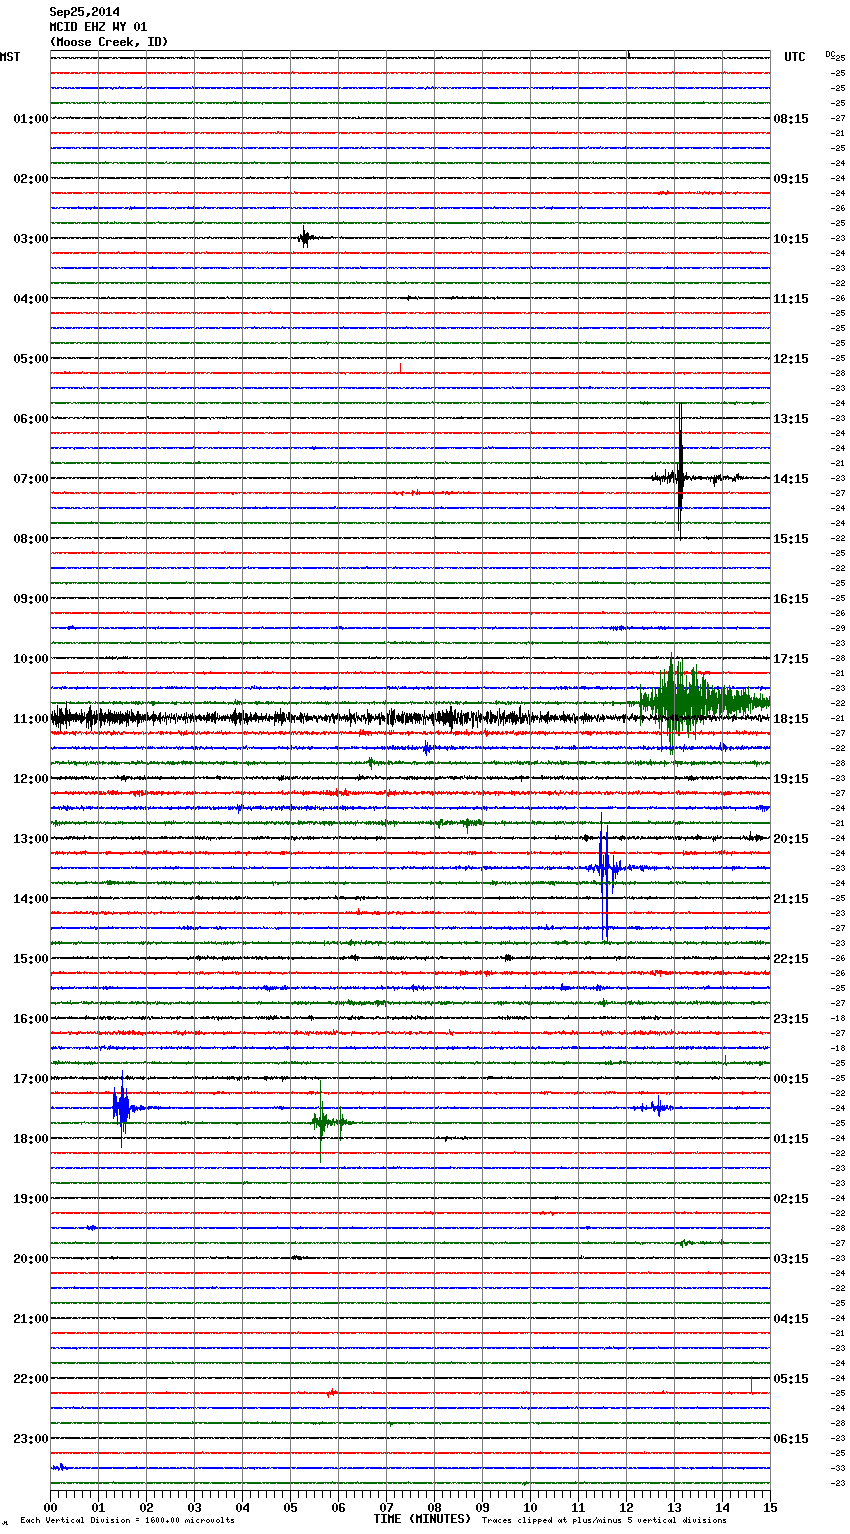Select the 19:00 MST row label

[30, 1199]
